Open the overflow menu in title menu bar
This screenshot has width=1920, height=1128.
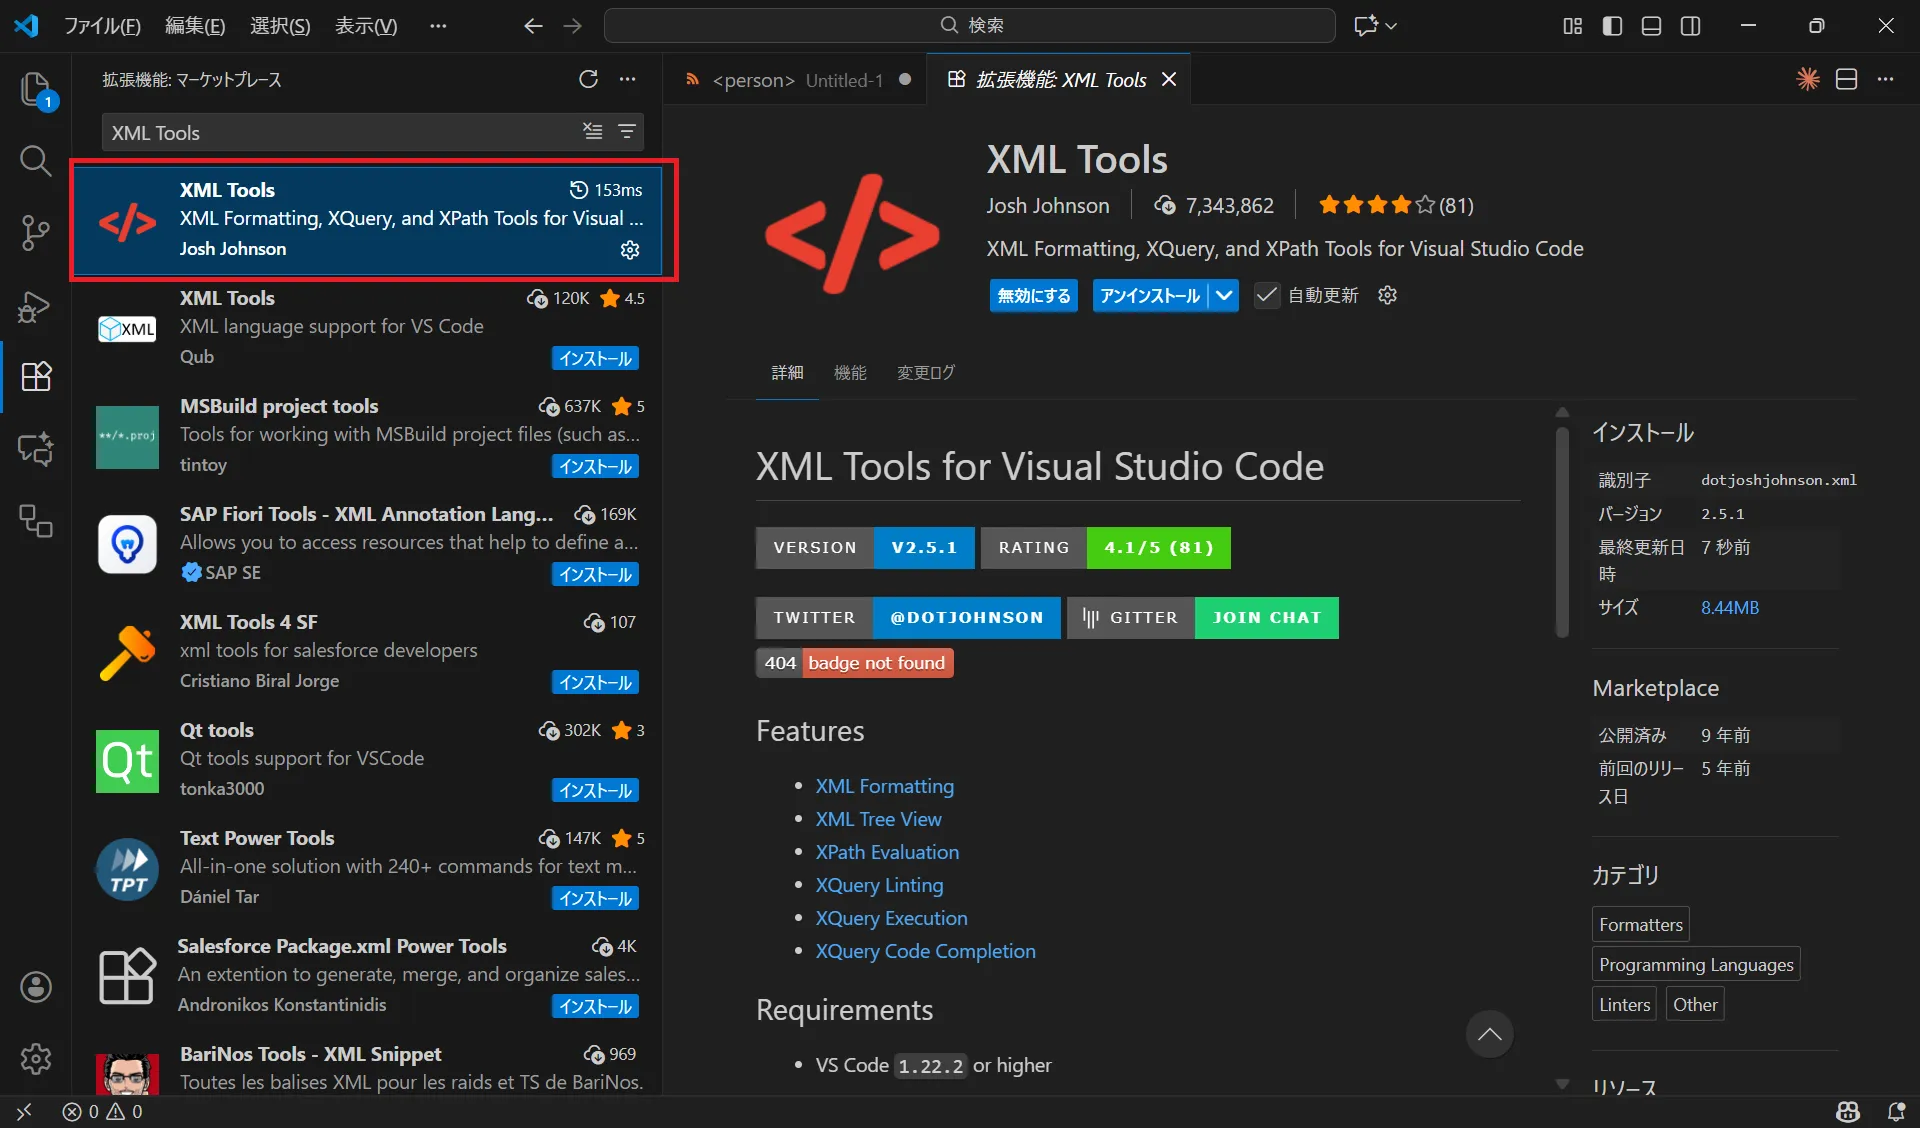[x=438, y=26]
